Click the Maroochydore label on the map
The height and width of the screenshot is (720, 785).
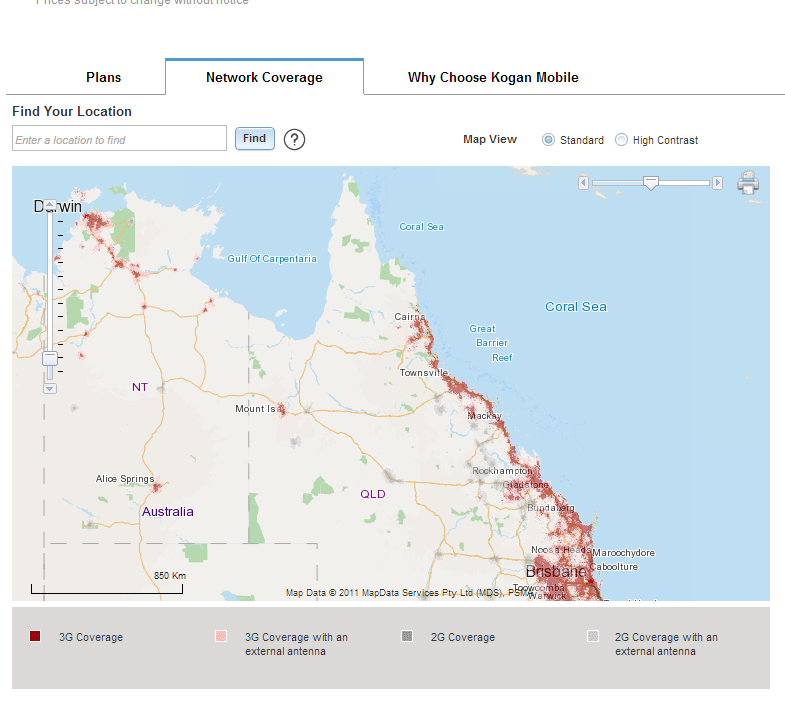tap(623, 553)
